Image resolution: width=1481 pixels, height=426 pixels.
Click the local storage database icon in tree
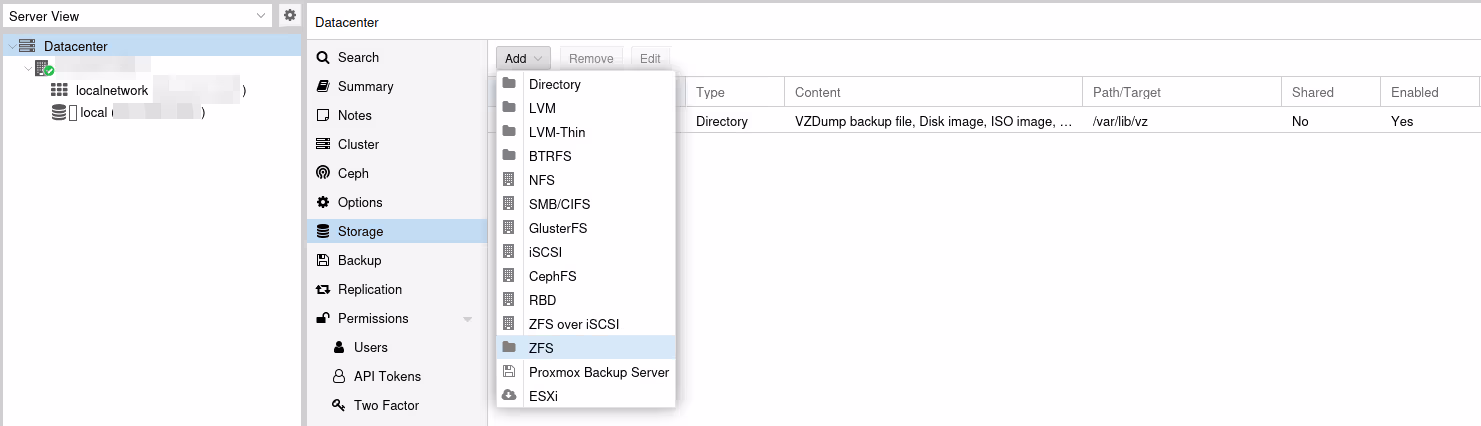pyautogui.click(x=60, y=113)
